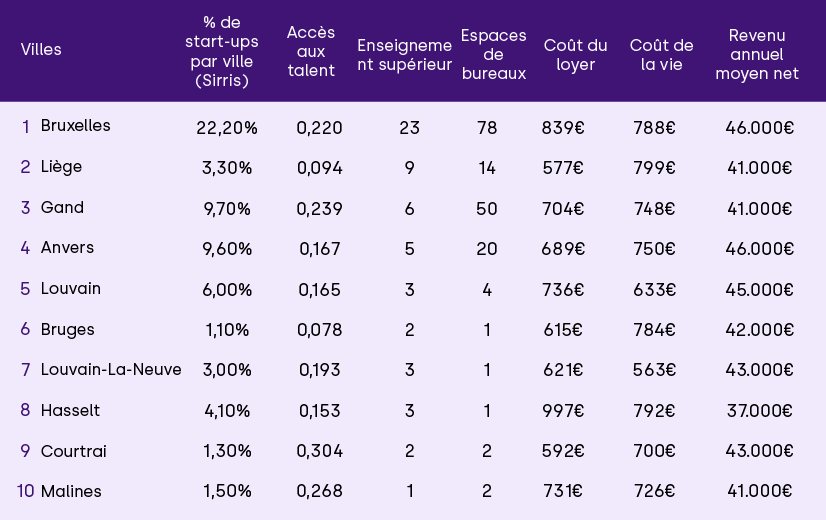Viewport: 826px width, 520px height.
Task: Click Courtrai talent access value 0,304
Action: click(319, 451)
